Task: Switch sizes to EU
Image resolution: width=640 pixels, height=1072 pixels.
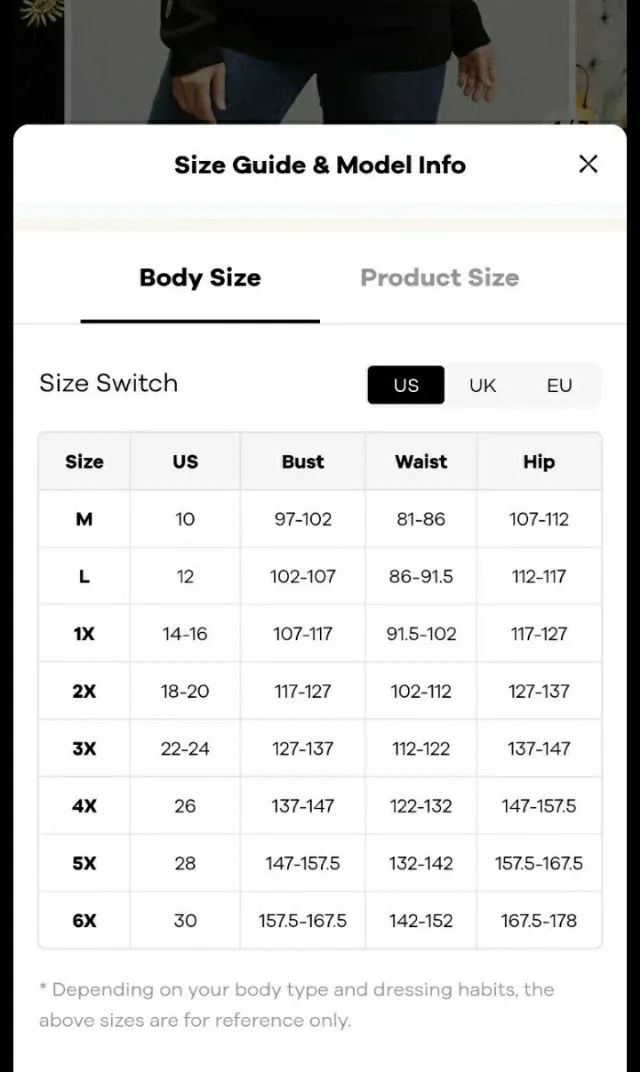Action: (559, 385)
